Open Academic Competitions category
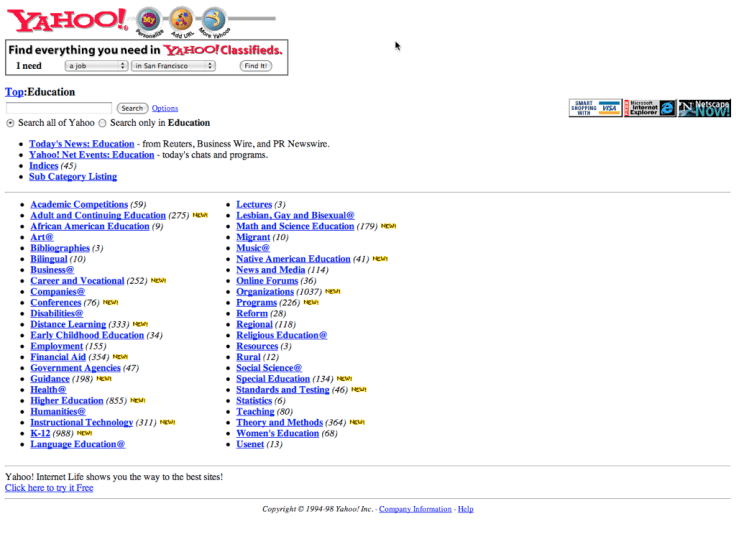The image size is (736, 552). [x=79, y=204]
